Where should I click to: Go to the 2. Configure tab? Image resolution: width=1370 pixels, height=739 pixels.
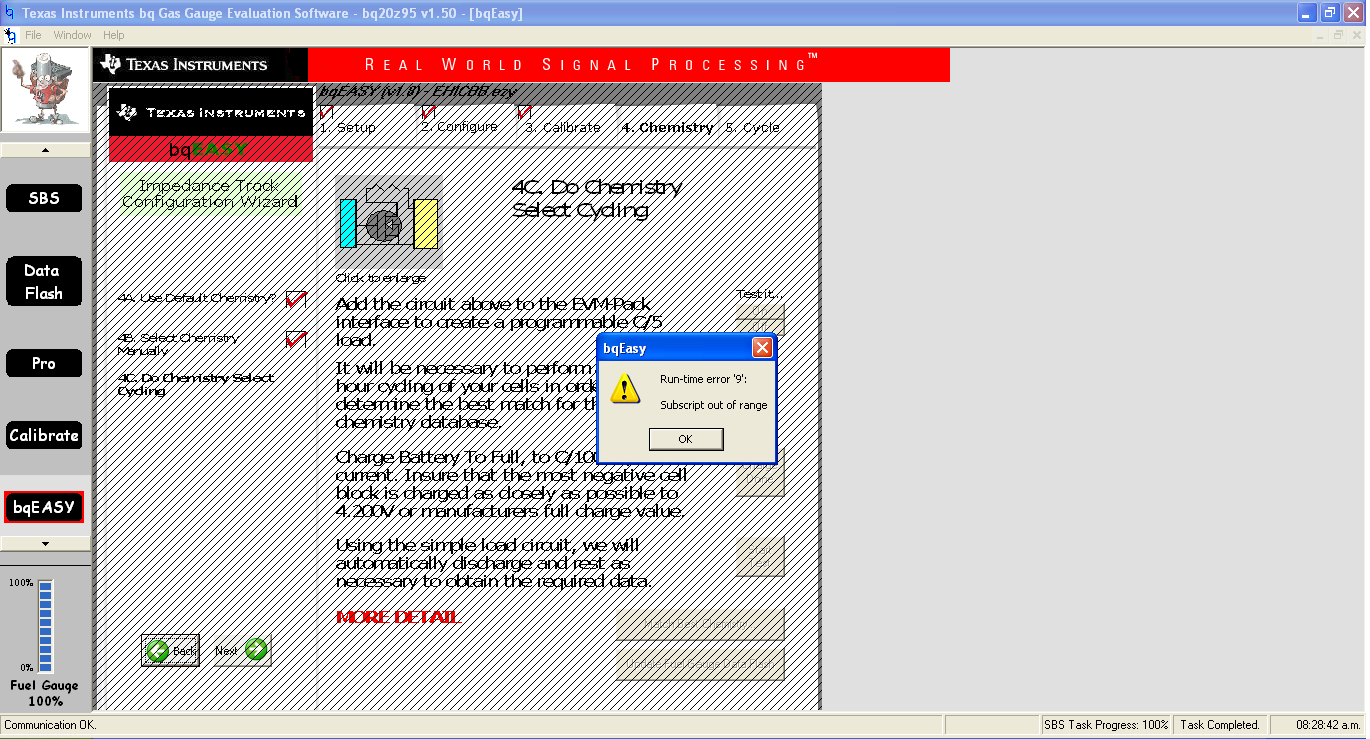[459, 126]
